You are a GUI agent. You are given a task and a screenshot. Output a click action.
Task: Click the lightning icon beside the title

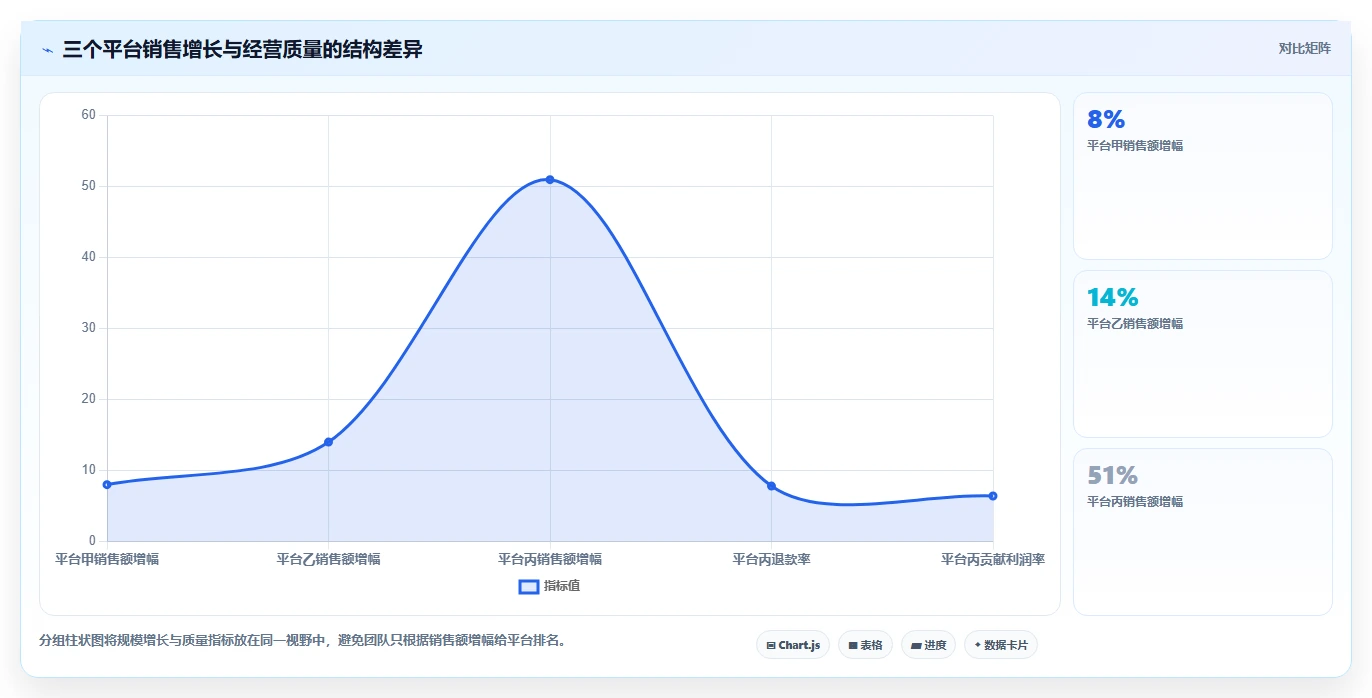click(47, 49)
